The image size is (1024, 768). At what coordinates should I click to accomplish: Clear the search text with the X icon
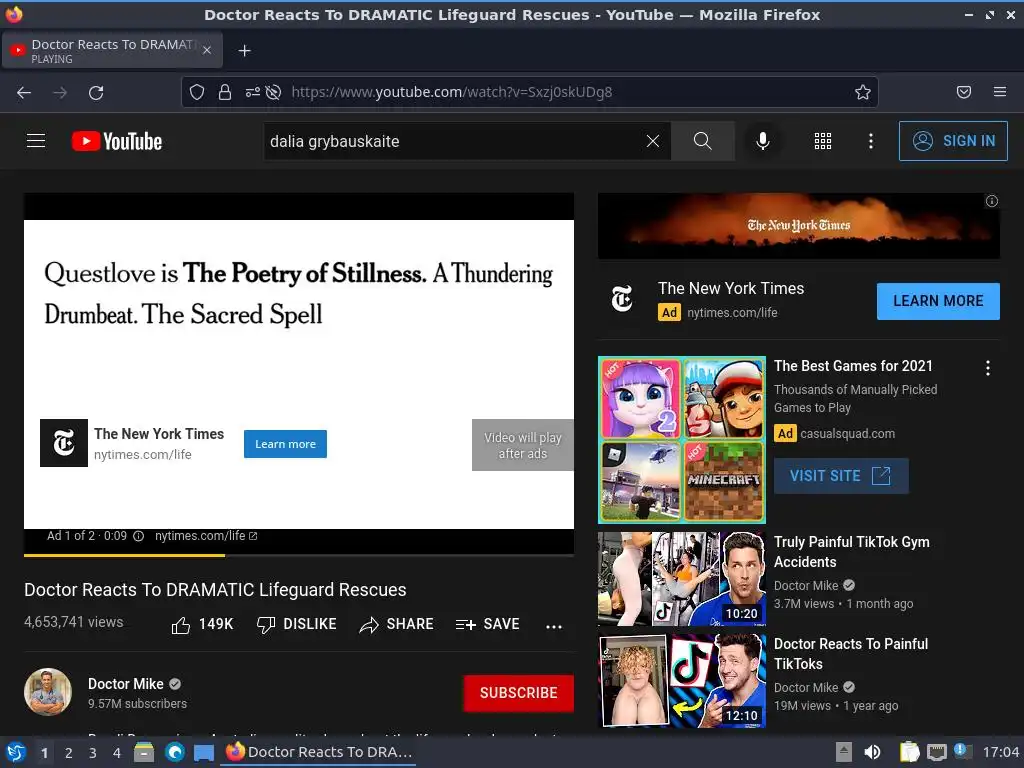click(652, 141)
